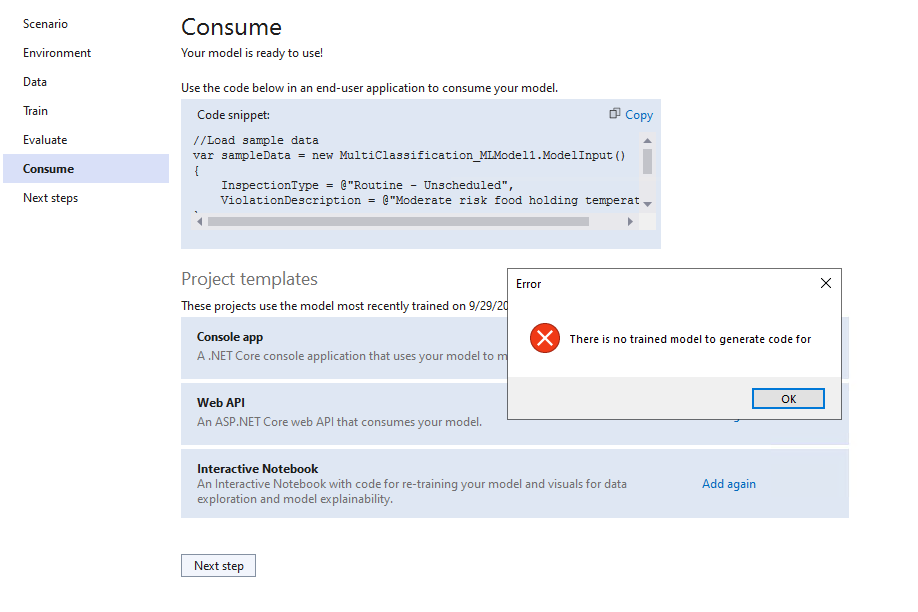
Task: Close the Error dialog with the X
Action: coord(825,283)
